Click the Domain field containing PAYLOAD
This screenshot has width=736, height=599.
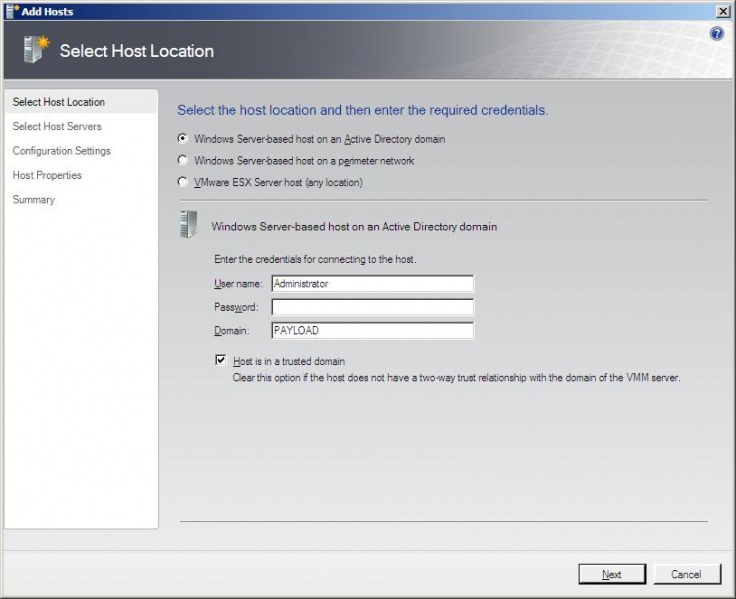point(372,331)
